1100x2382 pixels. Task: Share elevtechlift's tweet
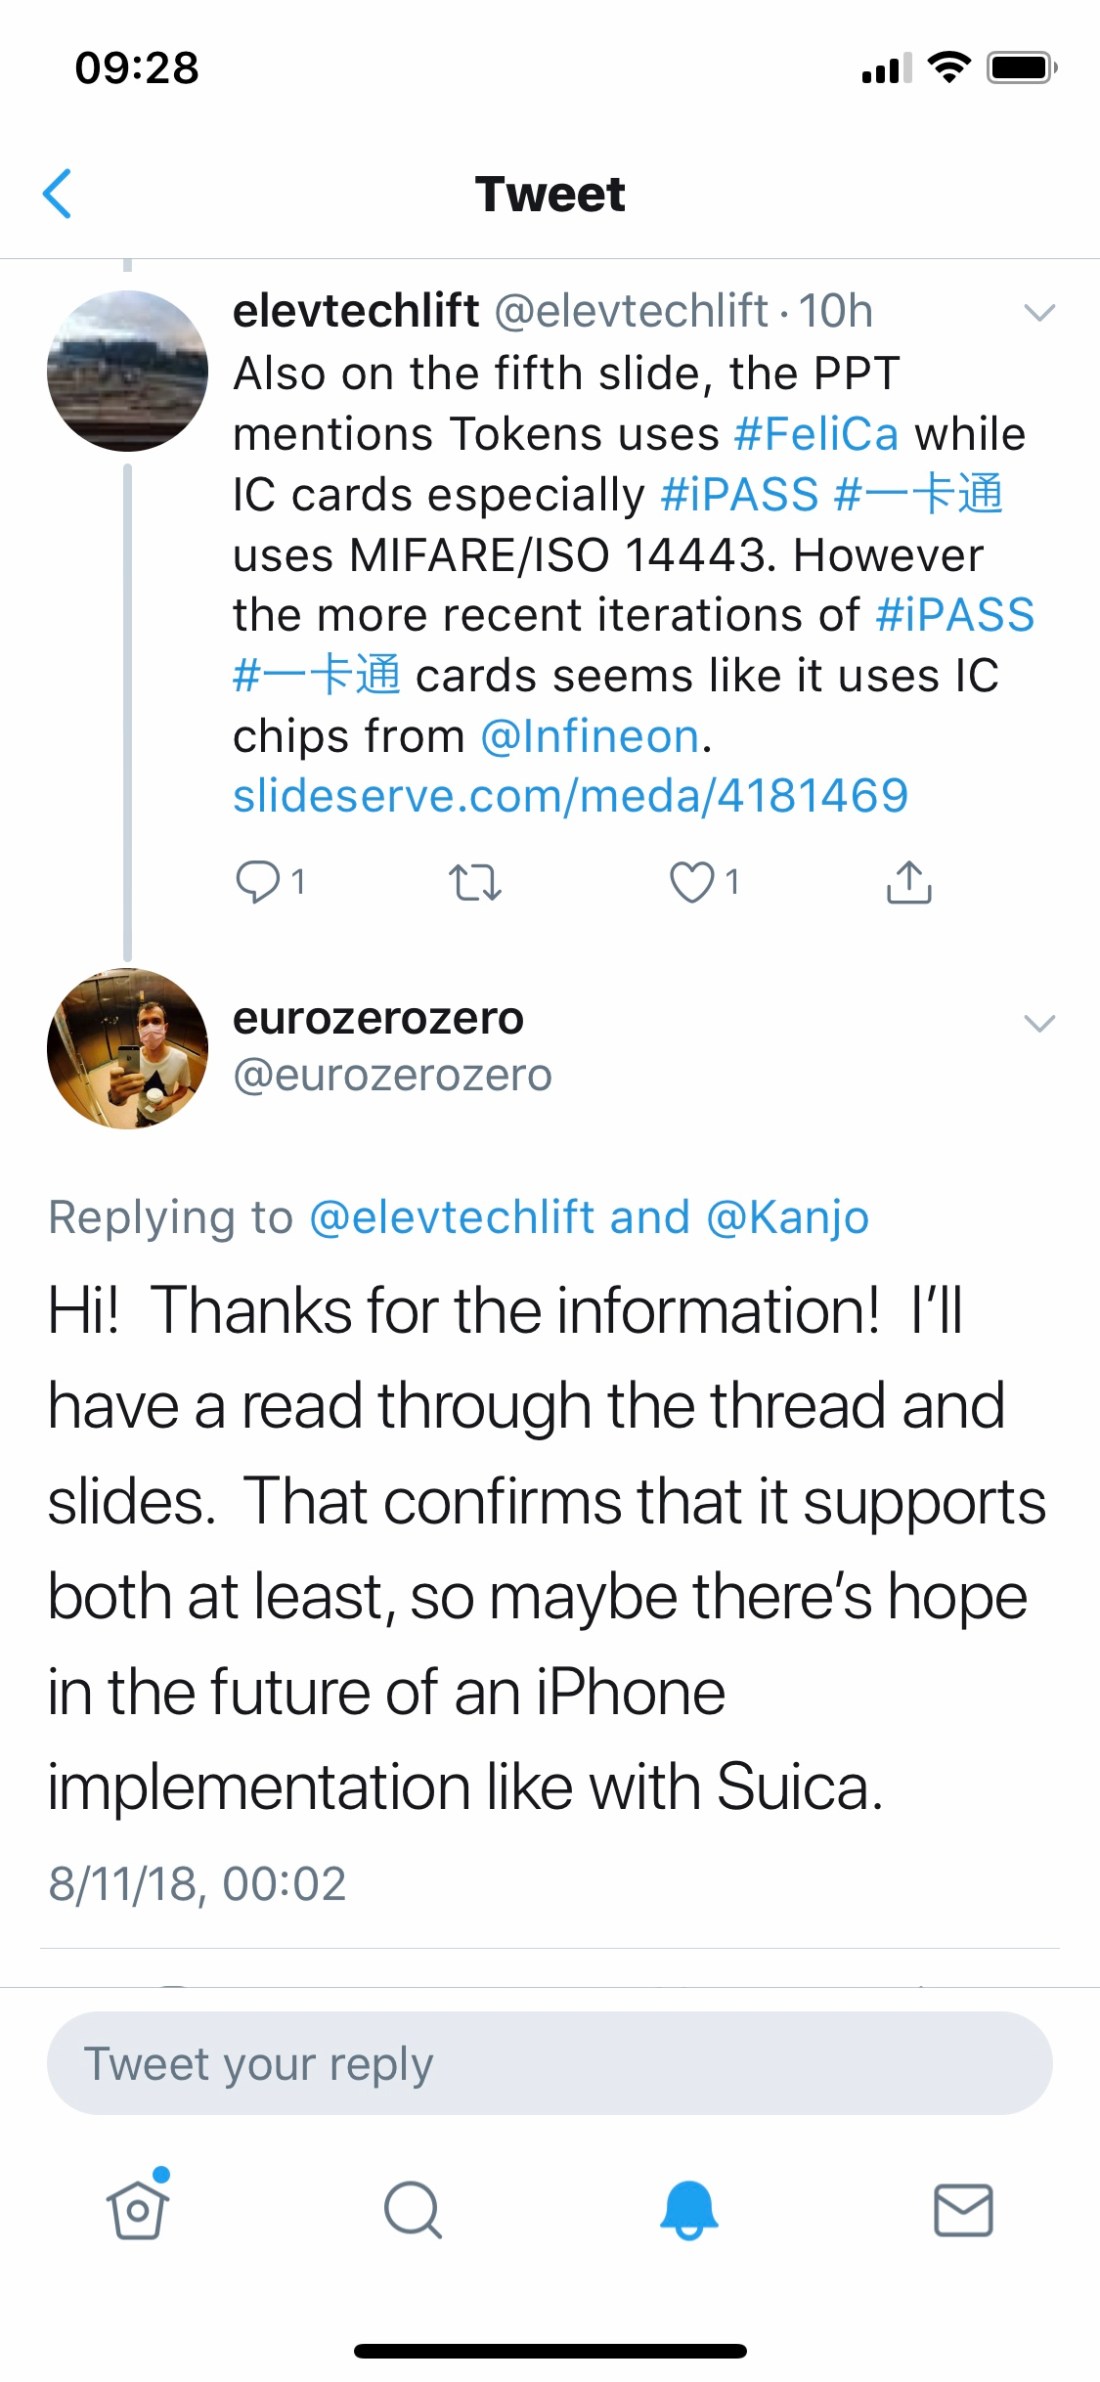(908, 882)
